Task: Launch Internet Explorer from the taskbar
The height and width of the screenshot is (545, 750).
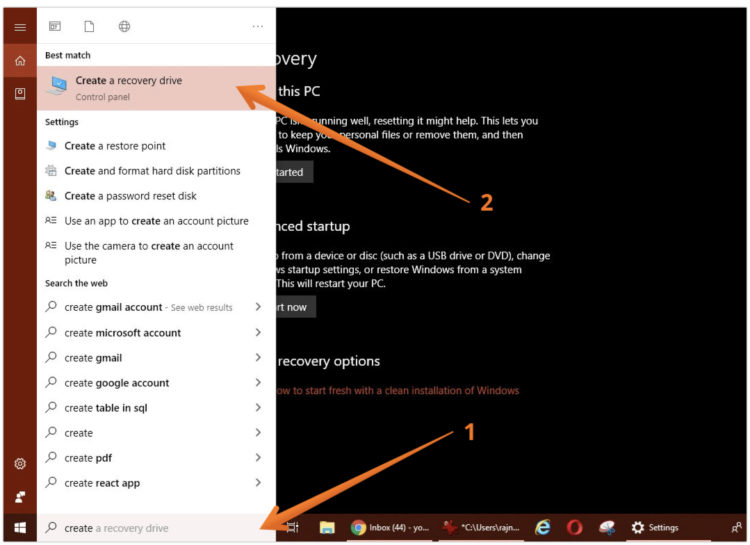Action: coord(543,527)
